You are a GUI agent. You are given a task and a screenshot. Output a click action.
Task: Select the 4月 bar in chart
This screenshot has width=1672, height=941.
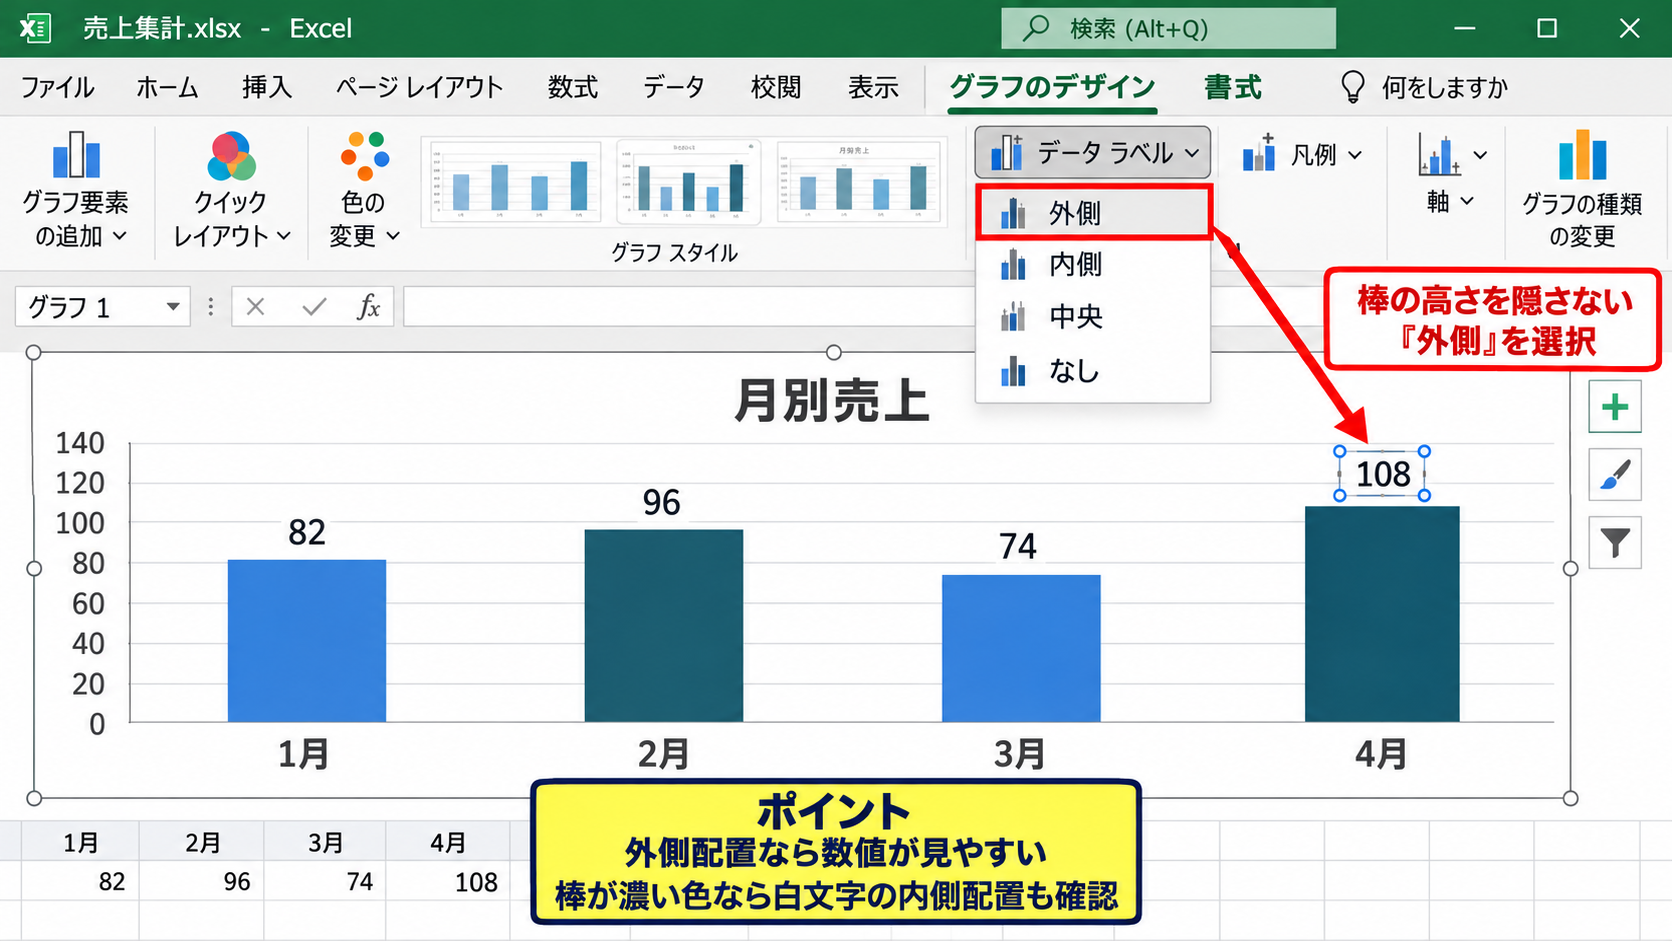(1382, 614)
